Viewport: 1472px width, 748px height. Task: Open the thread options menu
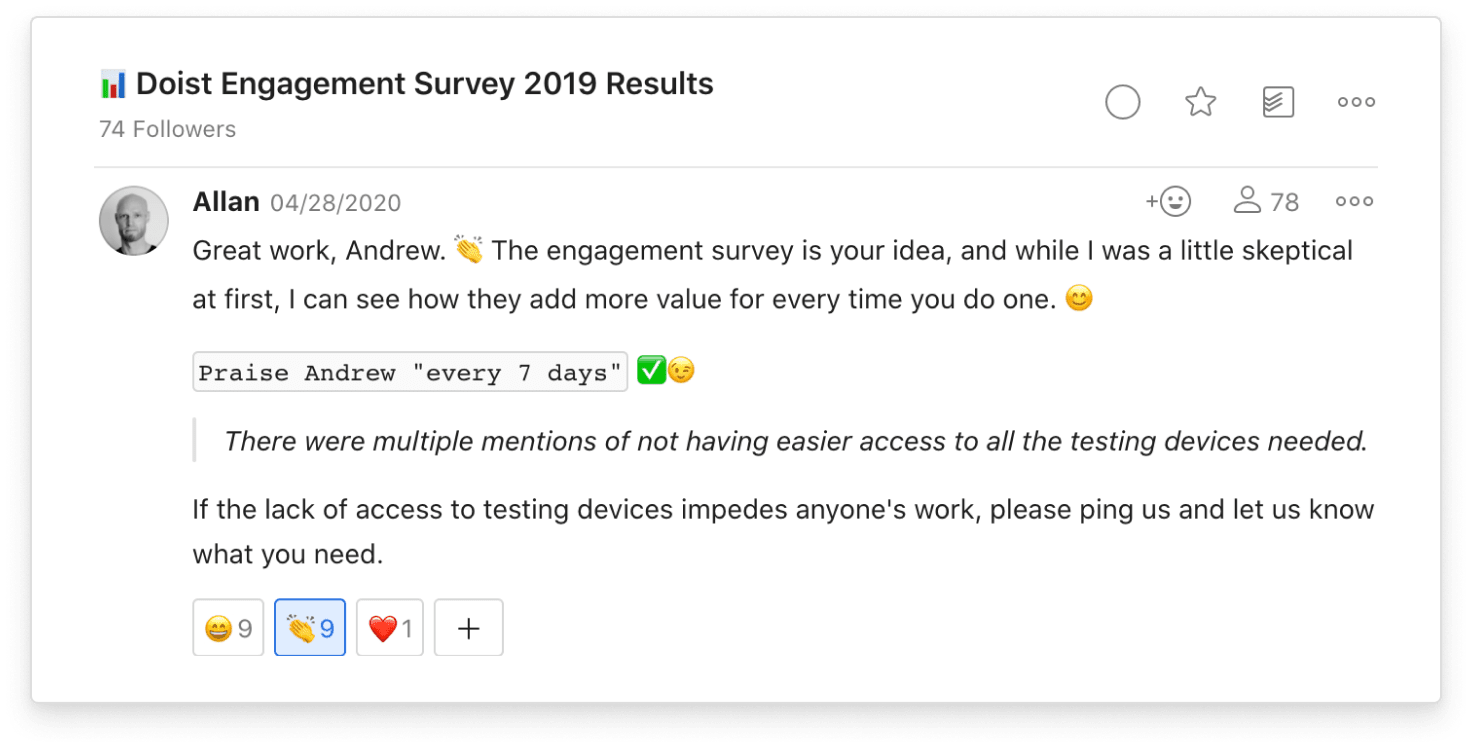[x=1355, y=101]
